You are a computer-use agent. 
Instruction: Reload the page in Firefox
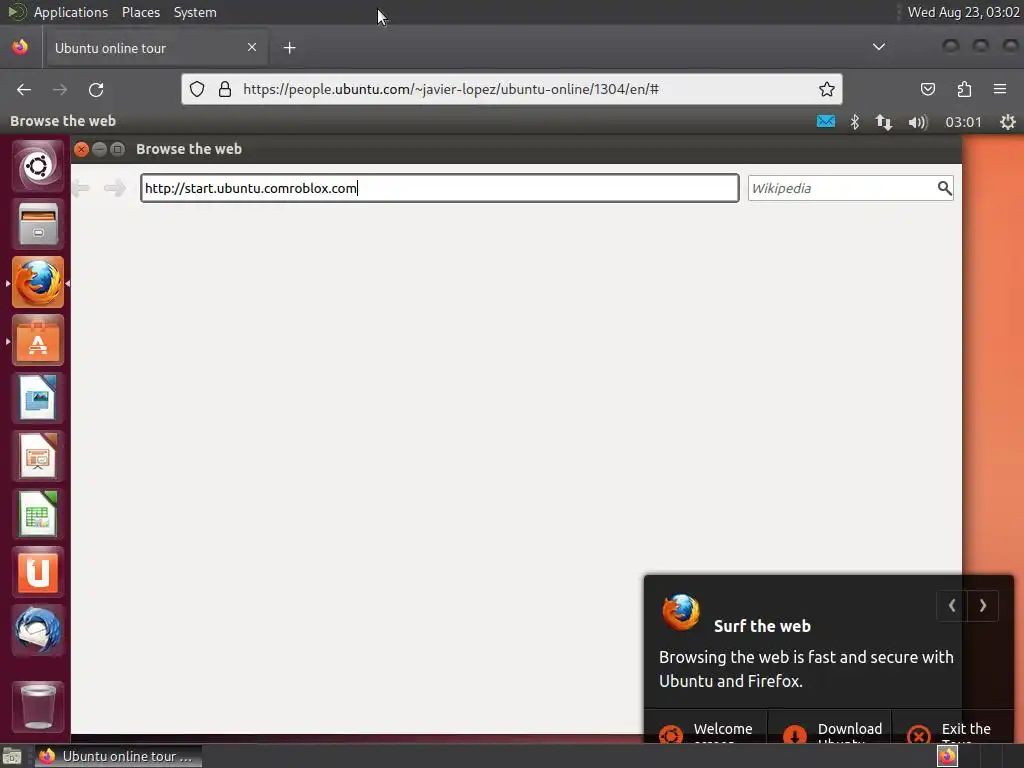click(x=96, y=89)
